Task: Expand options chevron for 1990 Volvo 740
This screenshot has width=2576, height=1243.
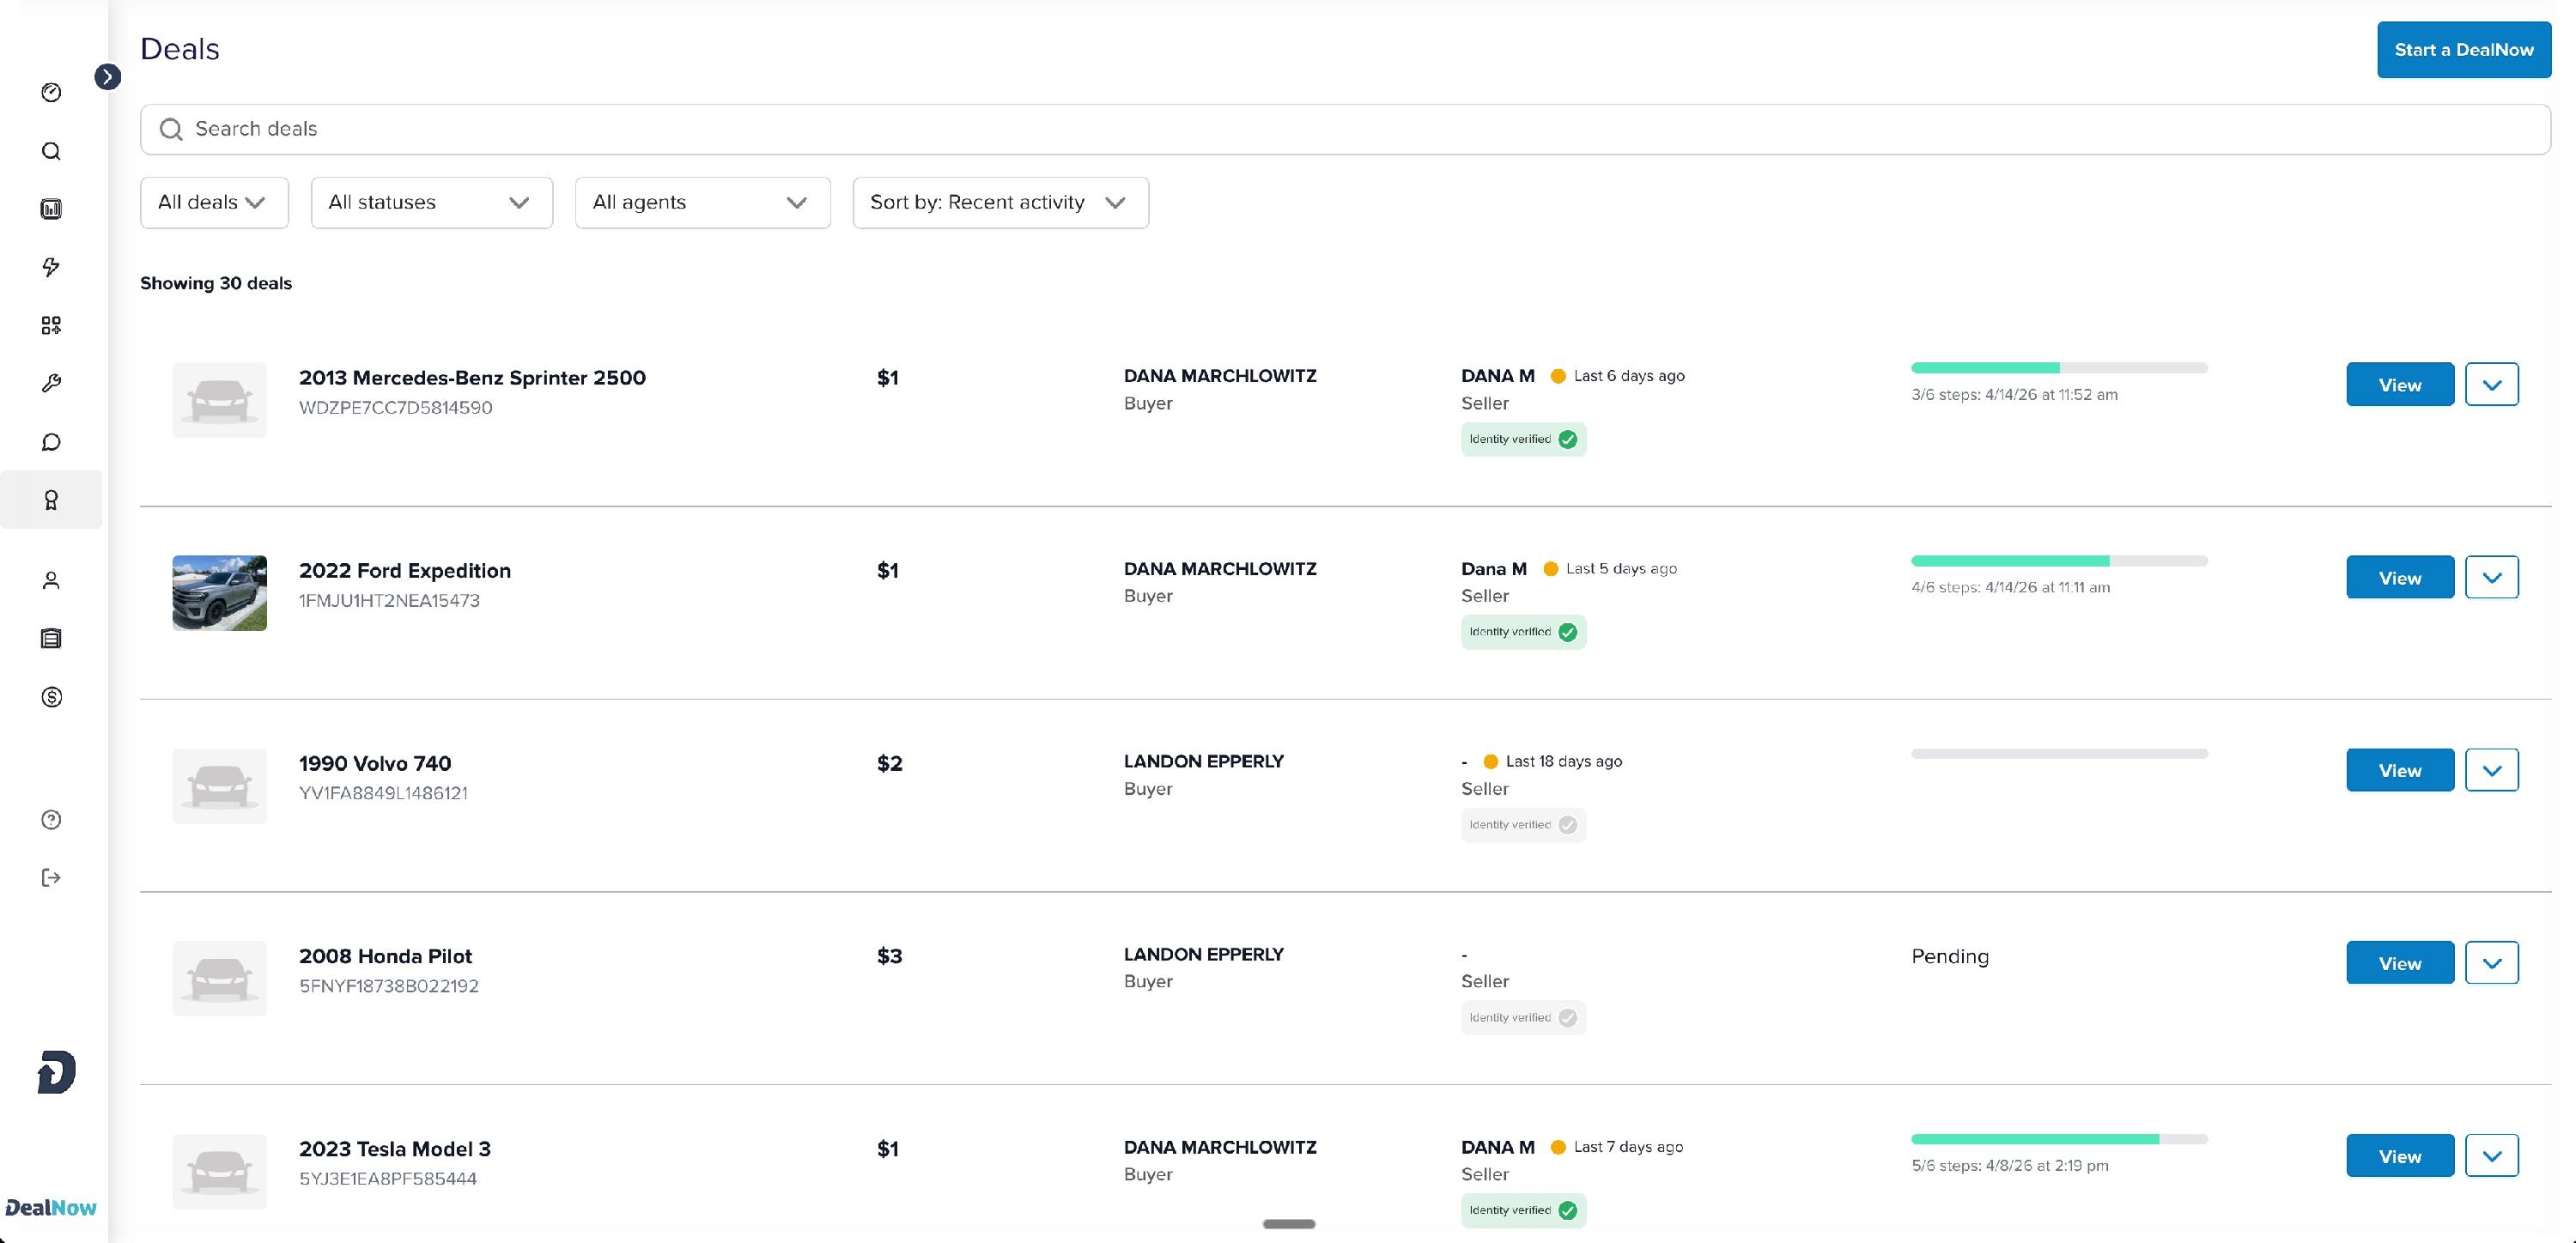Action: click(2491, 771)
